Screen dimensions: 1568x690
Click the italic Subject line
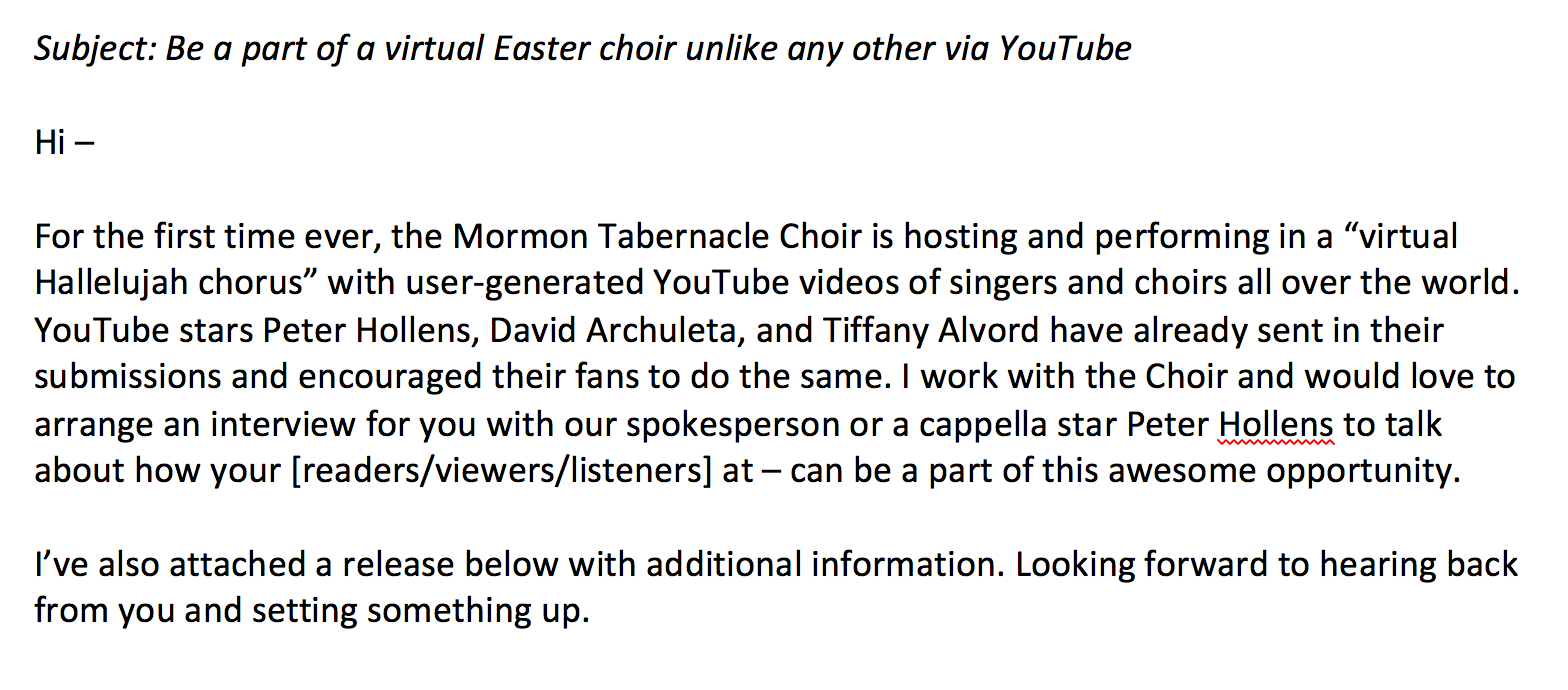pyautogui.click(x=582, y=48)
